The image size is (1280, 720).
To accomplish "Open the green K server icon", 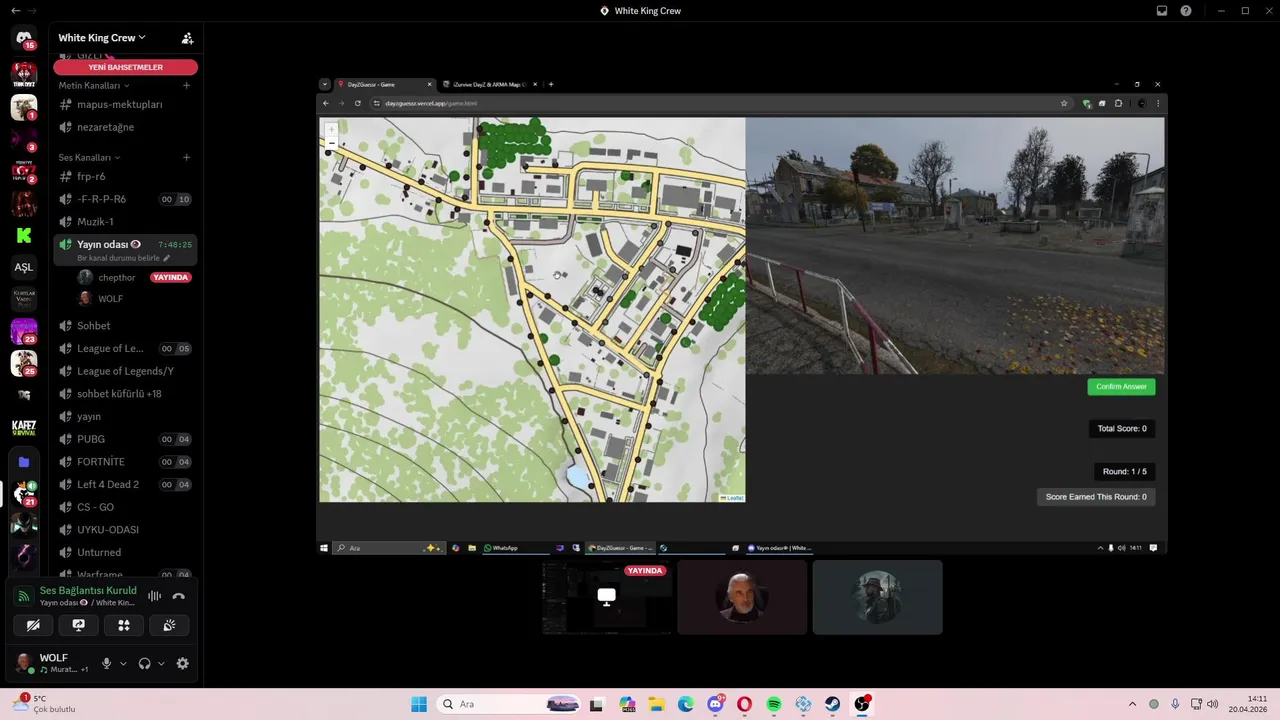I will 24,235.
